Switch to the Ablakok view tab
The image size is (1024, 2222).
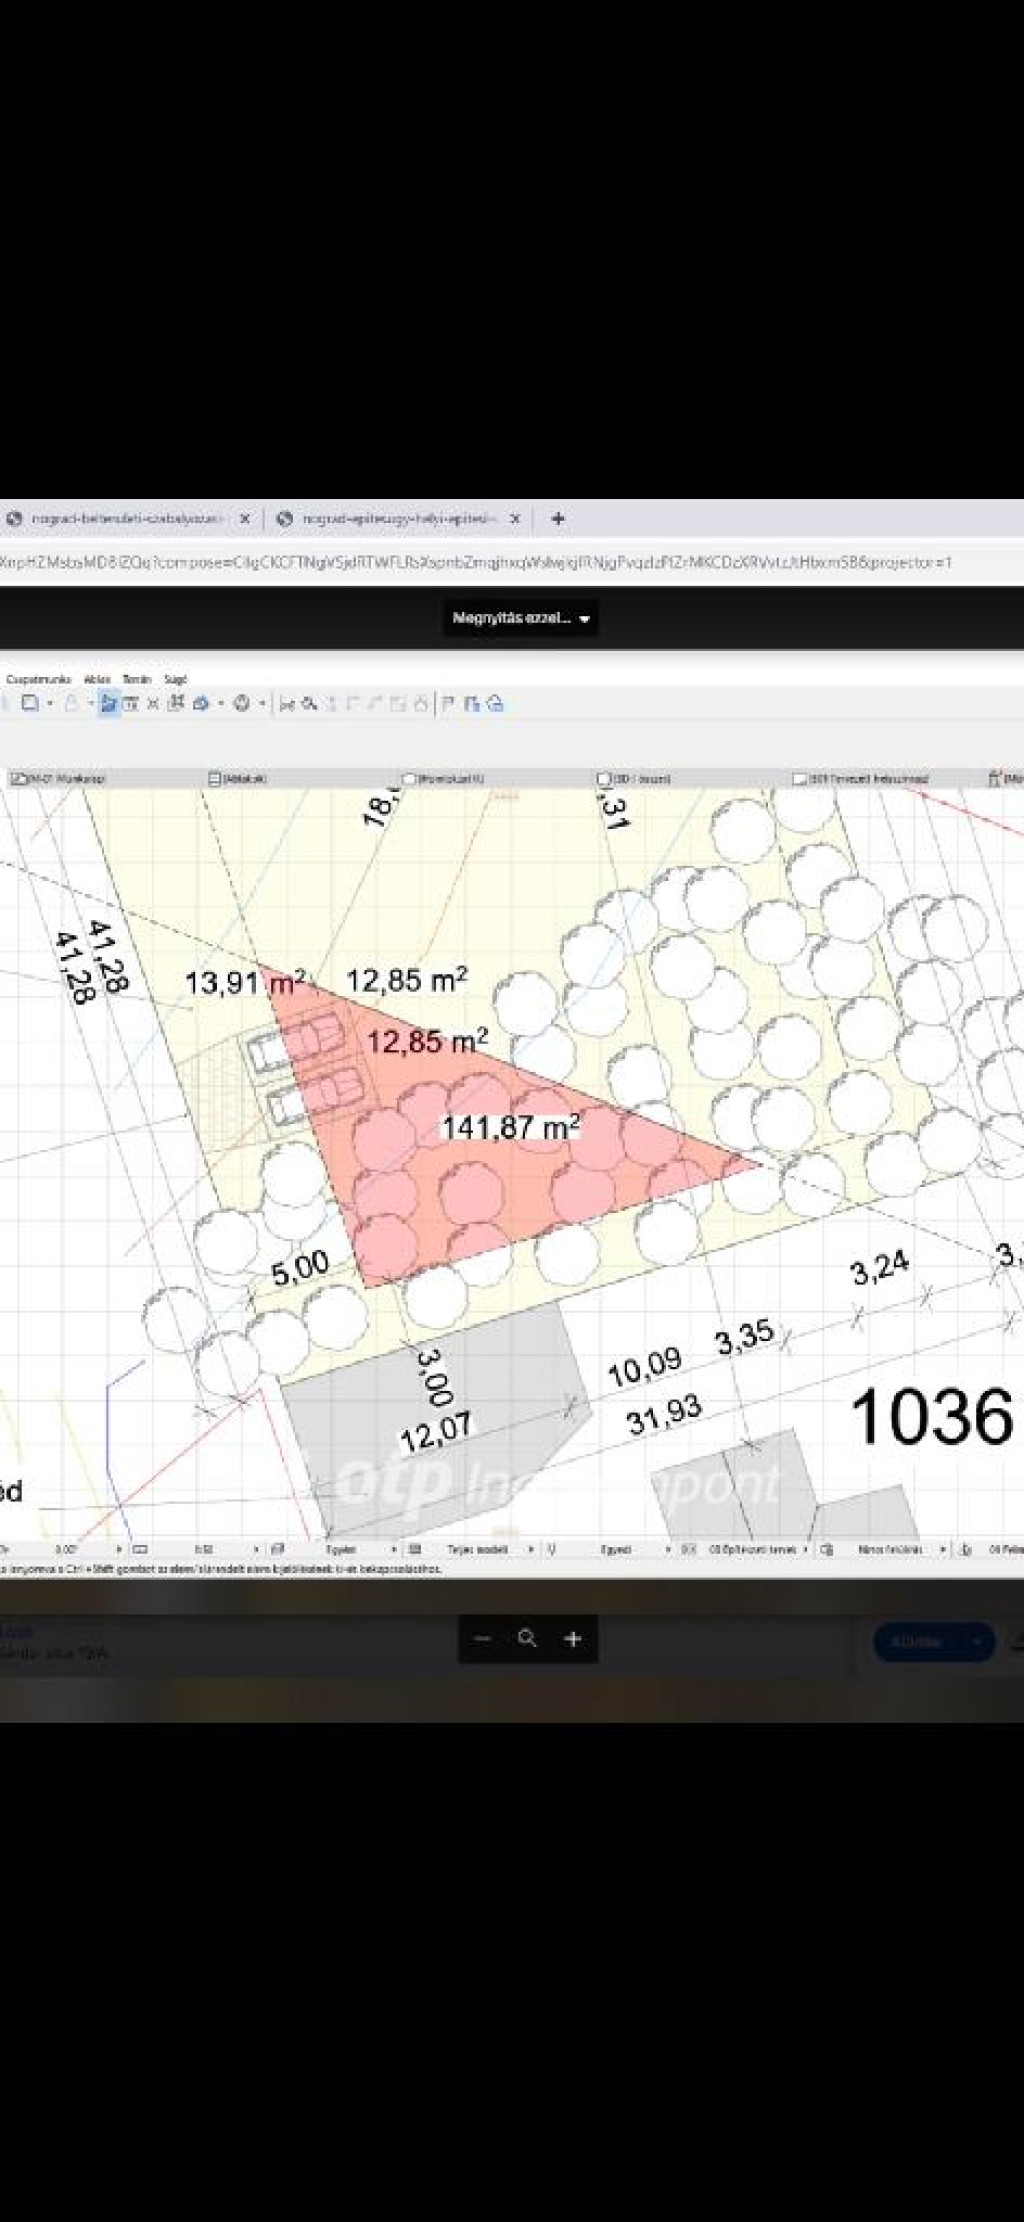(x=240, y=778)
